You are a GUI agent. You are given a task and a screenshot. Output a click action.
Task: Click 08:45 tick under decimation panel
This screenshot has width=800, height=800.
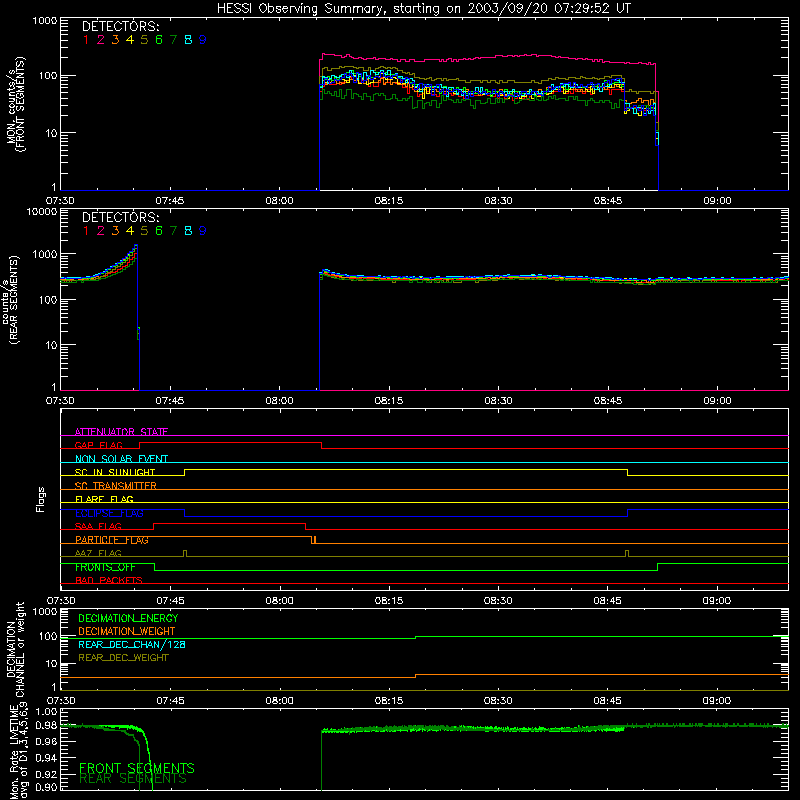pos(608,701)
